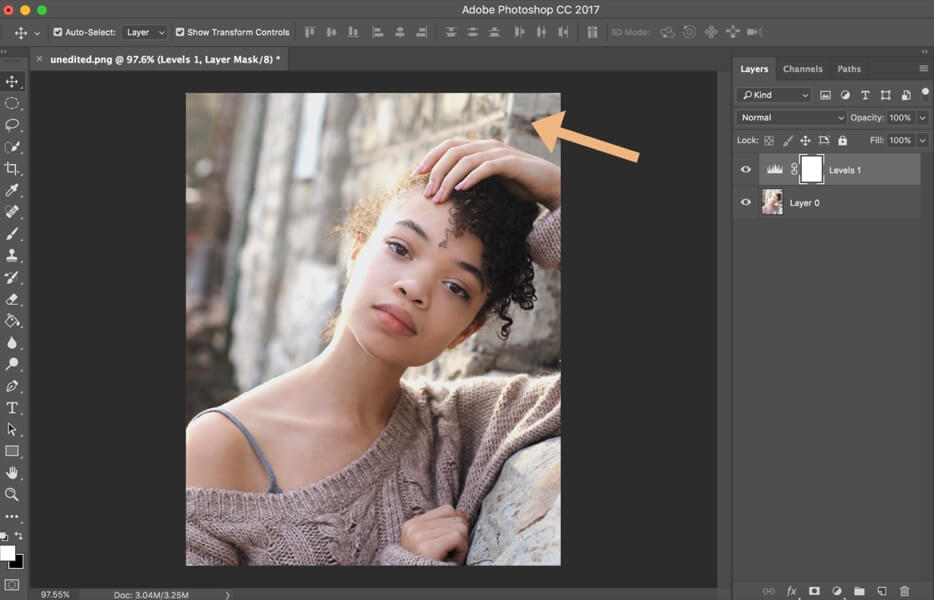934x600 pixels.
Task: Pick the Type tool
Action: click(13, 408)
